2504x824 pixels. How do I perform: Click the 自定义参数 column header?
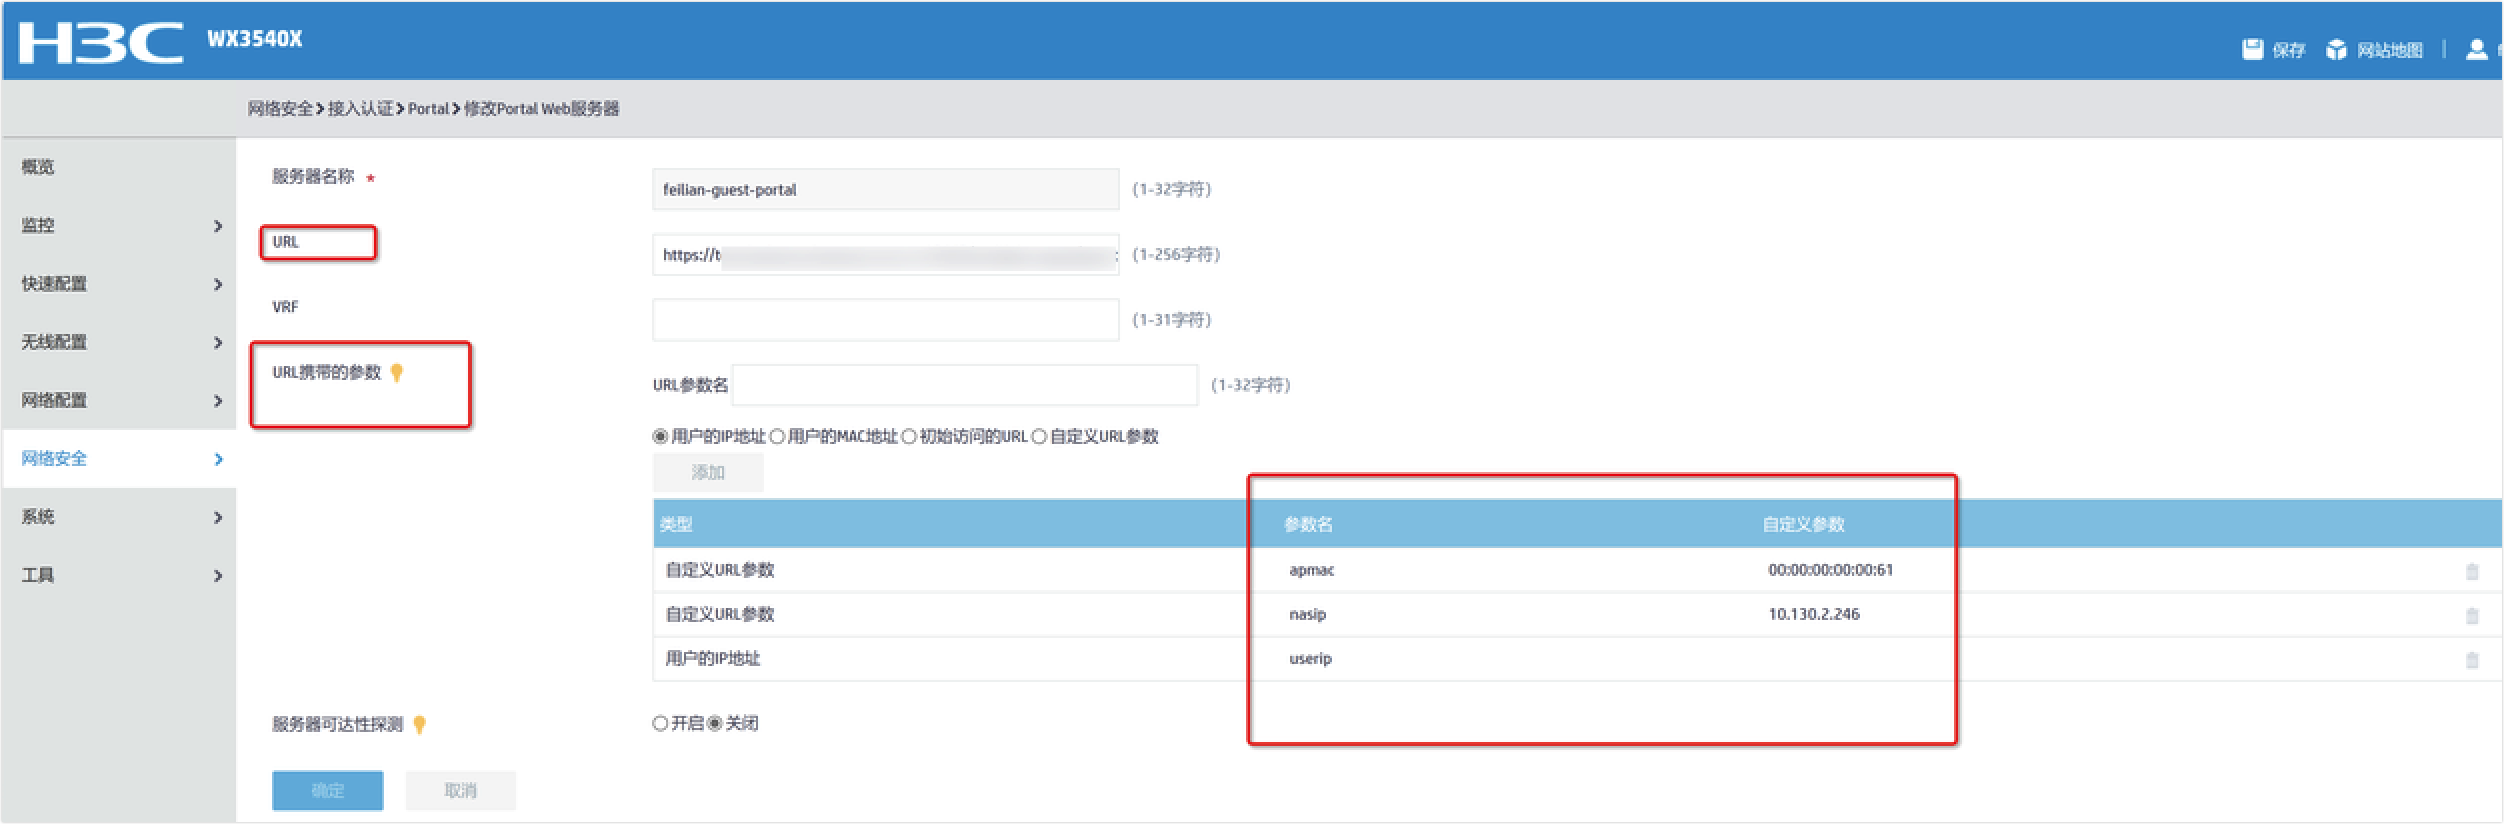1803,525
